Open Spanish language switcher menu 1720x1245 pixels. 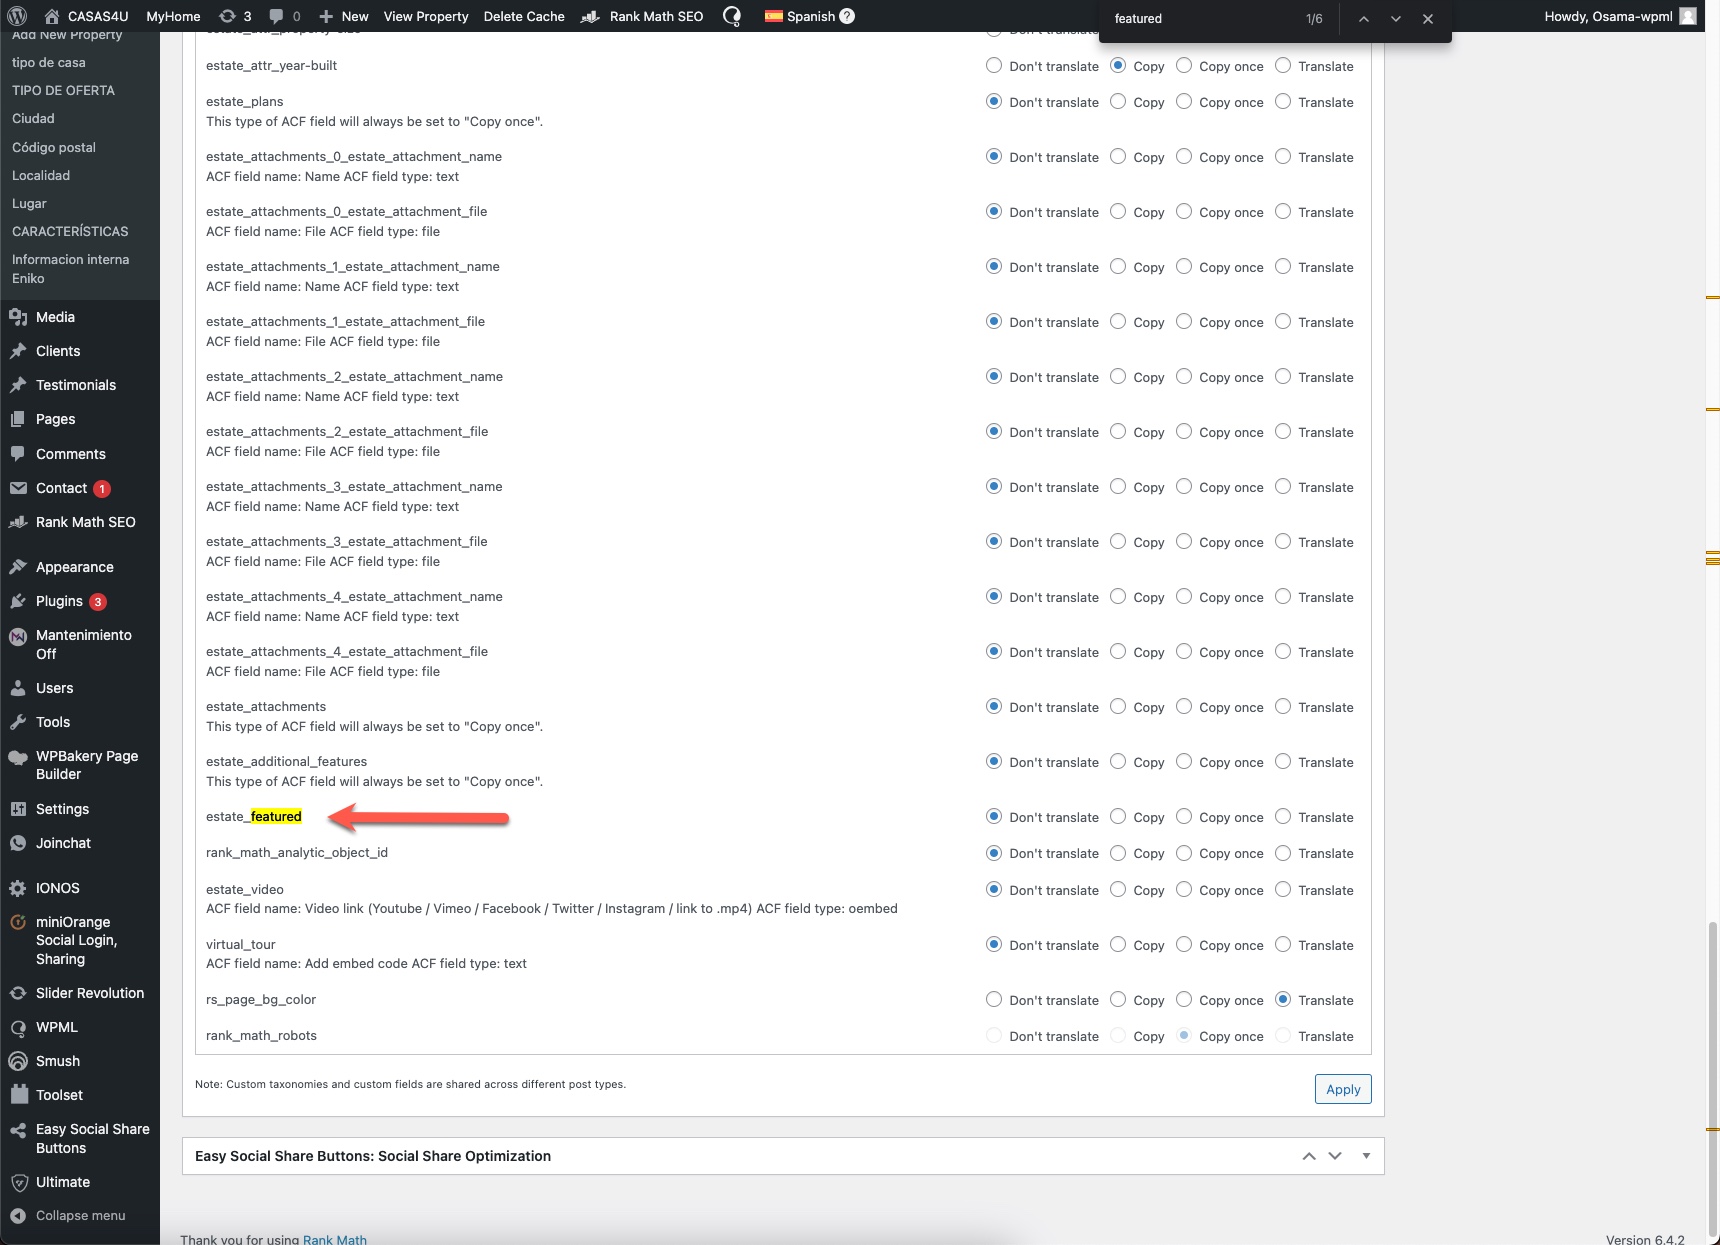point(810,16)
